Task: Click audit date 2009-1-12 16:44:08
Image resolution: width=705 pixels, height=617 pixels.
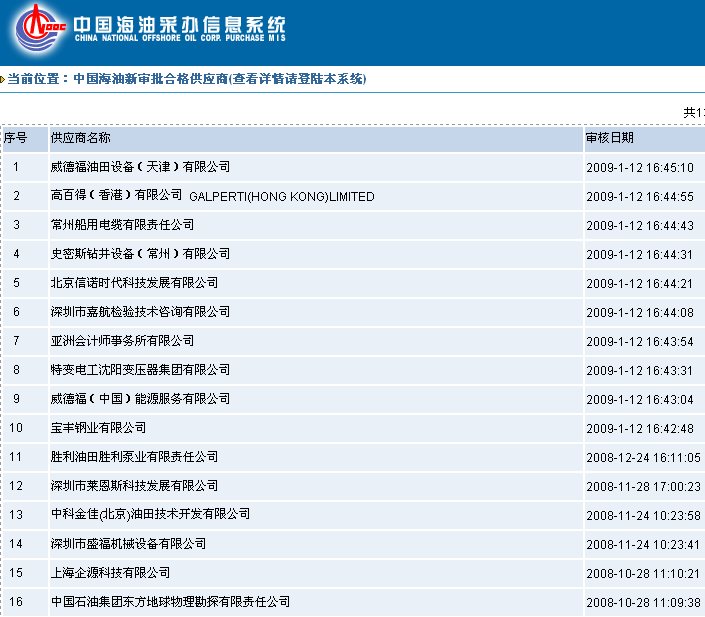Action: [640, 313]
